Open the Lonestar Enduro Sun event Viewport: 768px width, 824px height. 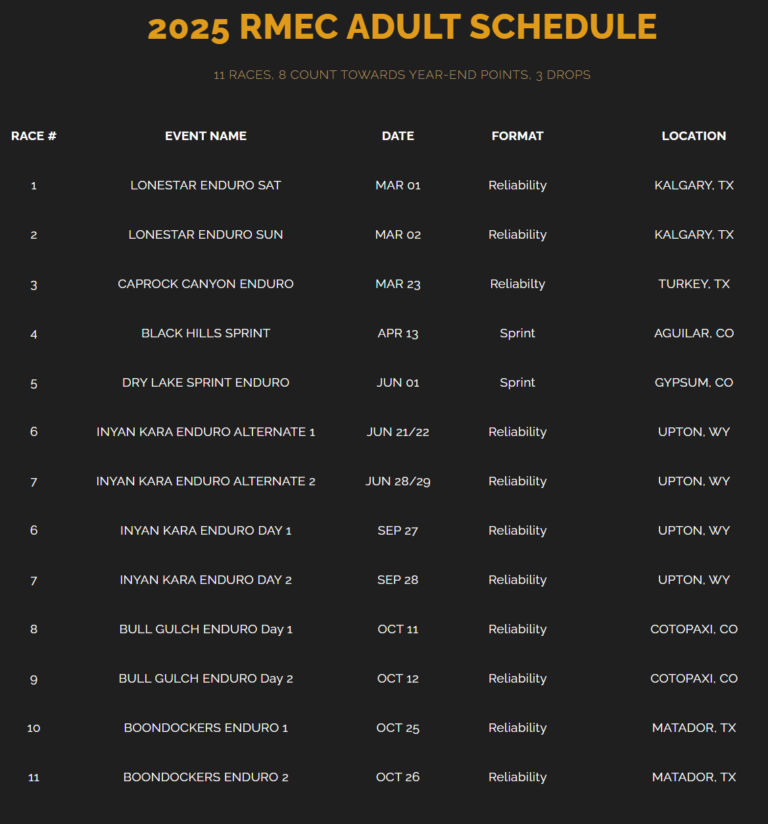point(206,235)
